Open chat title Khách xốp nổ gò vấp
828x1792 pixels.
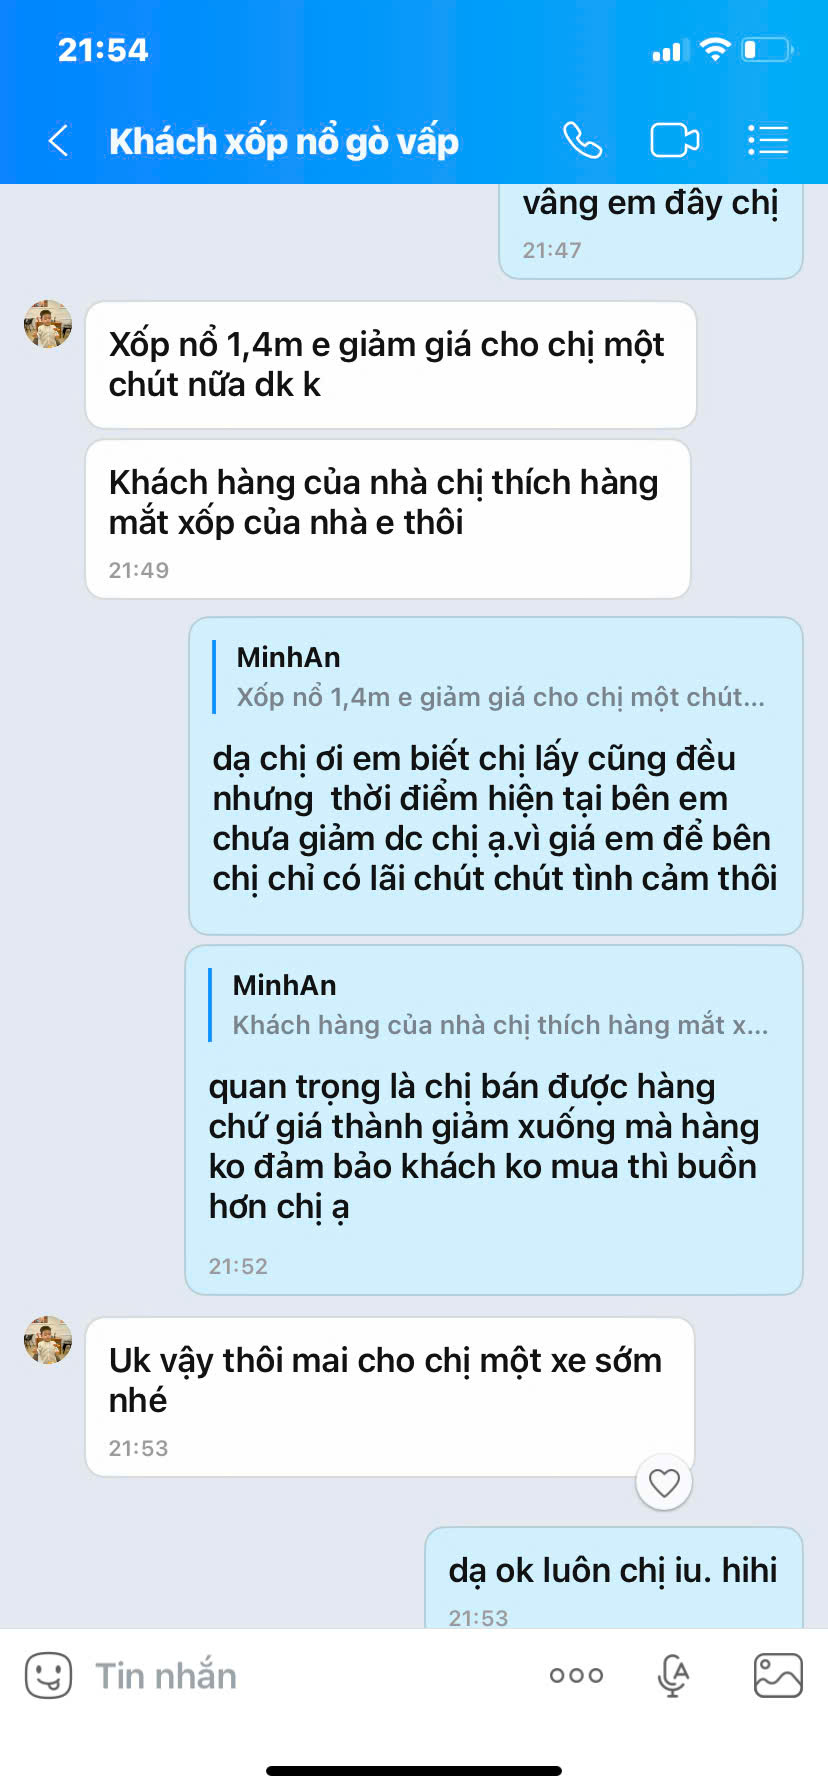tap(284, 142)
